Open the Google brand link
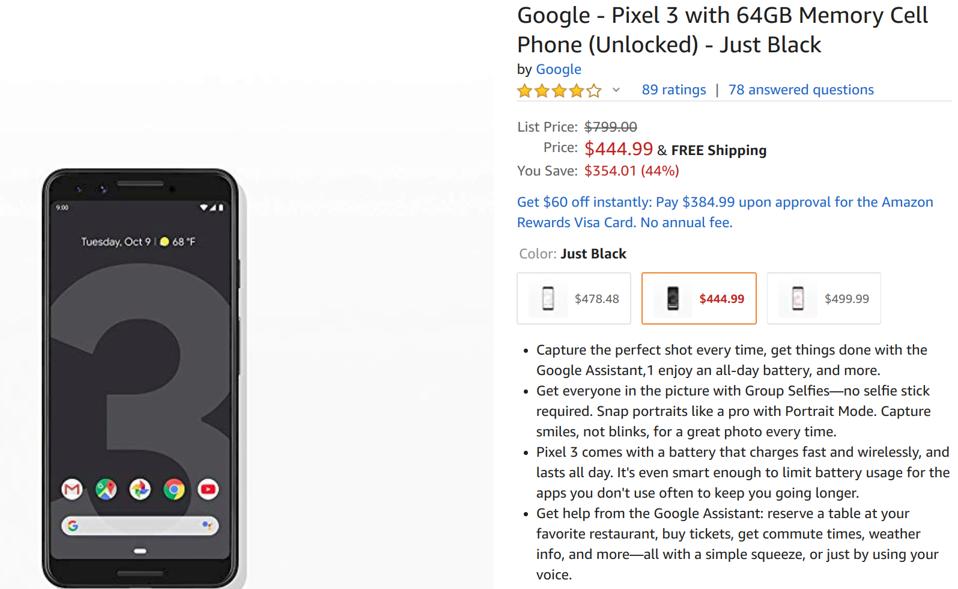This screenshot has width=958, height=589. (x=558, y=69)
